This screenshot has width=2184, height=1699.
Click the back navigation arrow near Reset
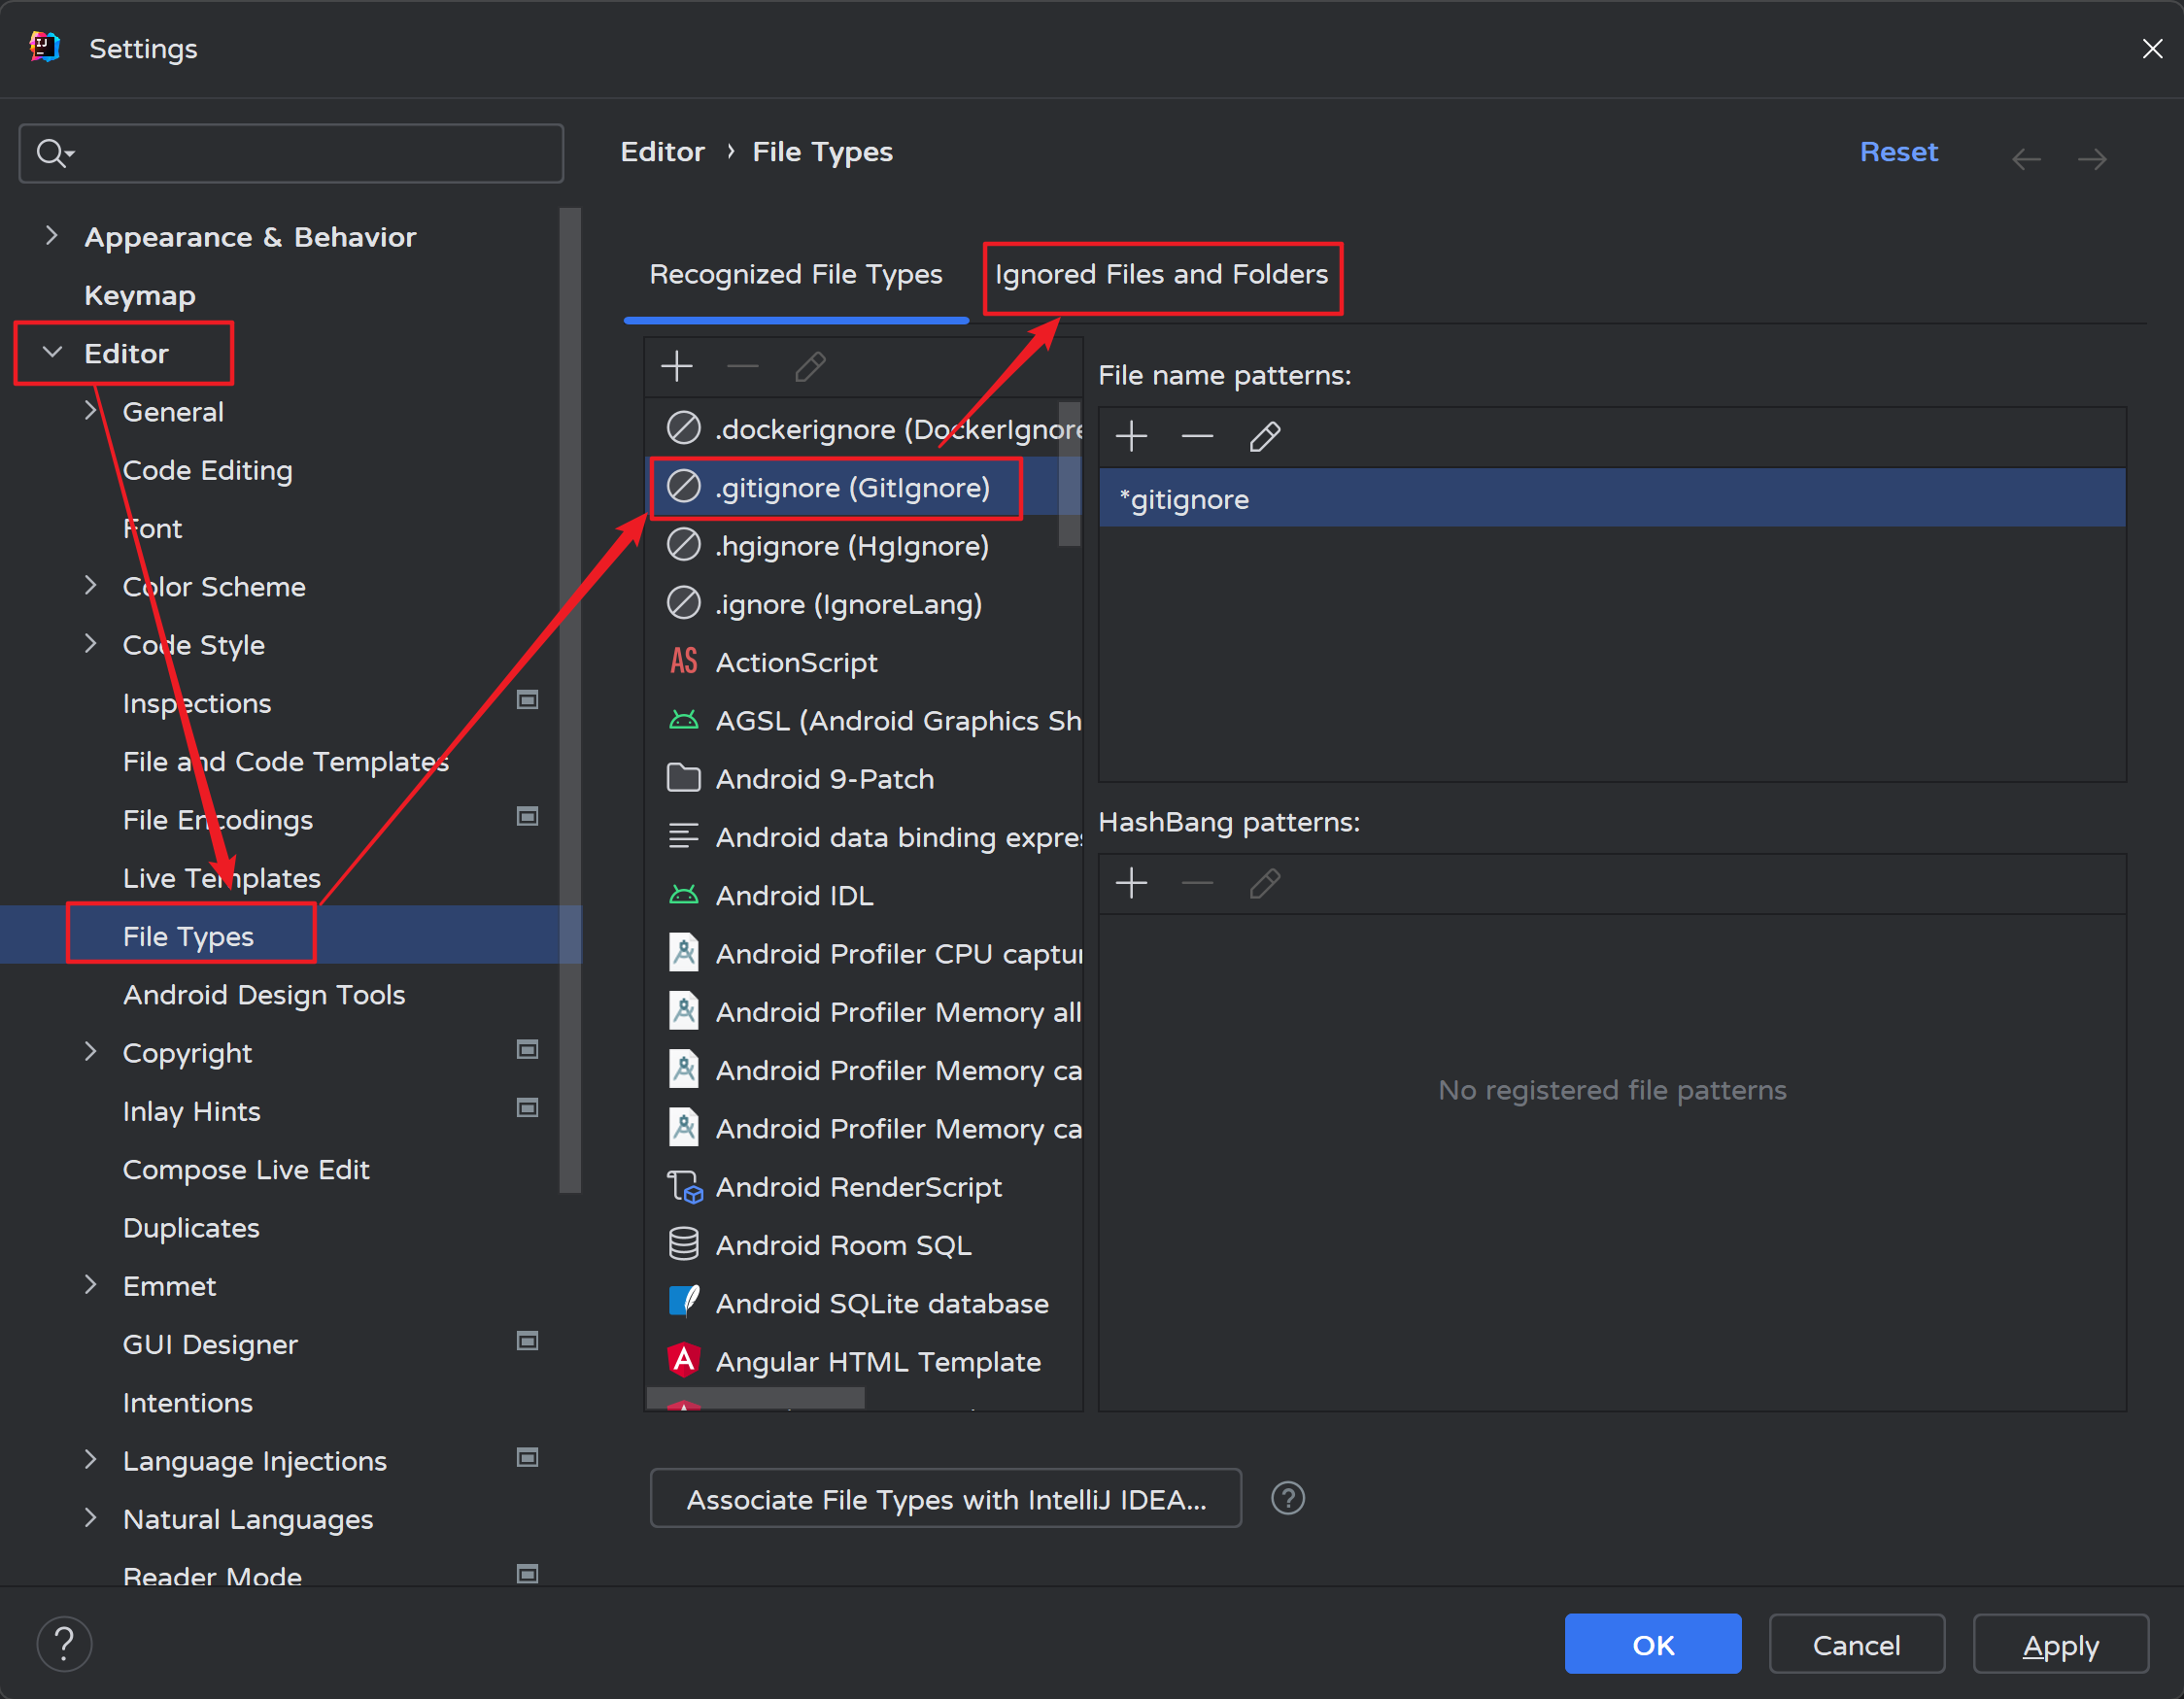coord(2026,158)
